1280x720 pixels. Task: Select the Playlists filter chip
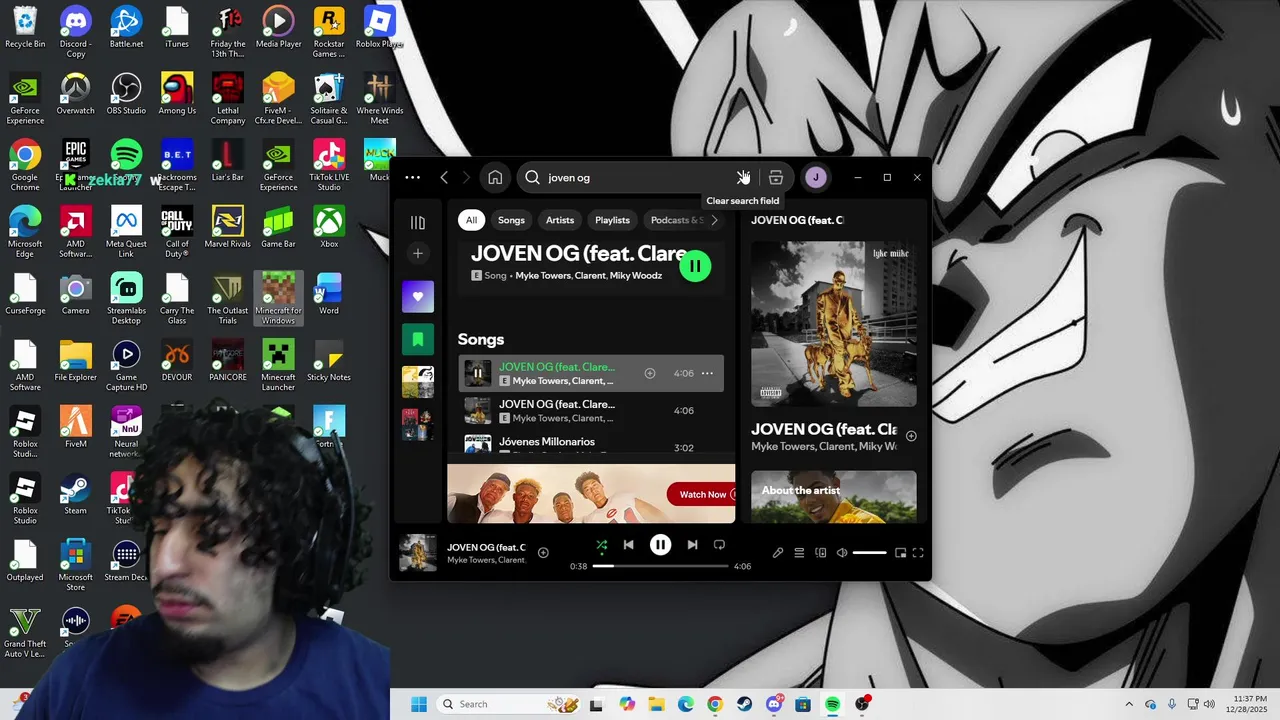[x=612, y=220]
